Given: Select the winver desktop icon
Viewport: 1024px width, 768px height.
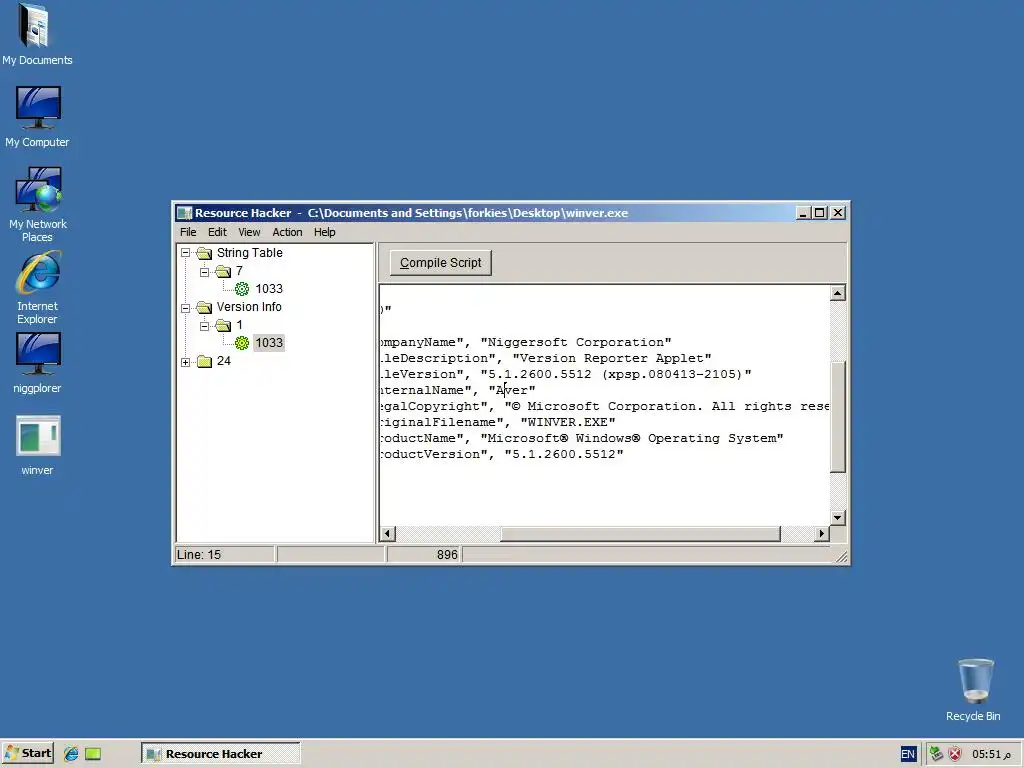Looking at the screenshot, I should pyautogui.click(x=37, y=445).
